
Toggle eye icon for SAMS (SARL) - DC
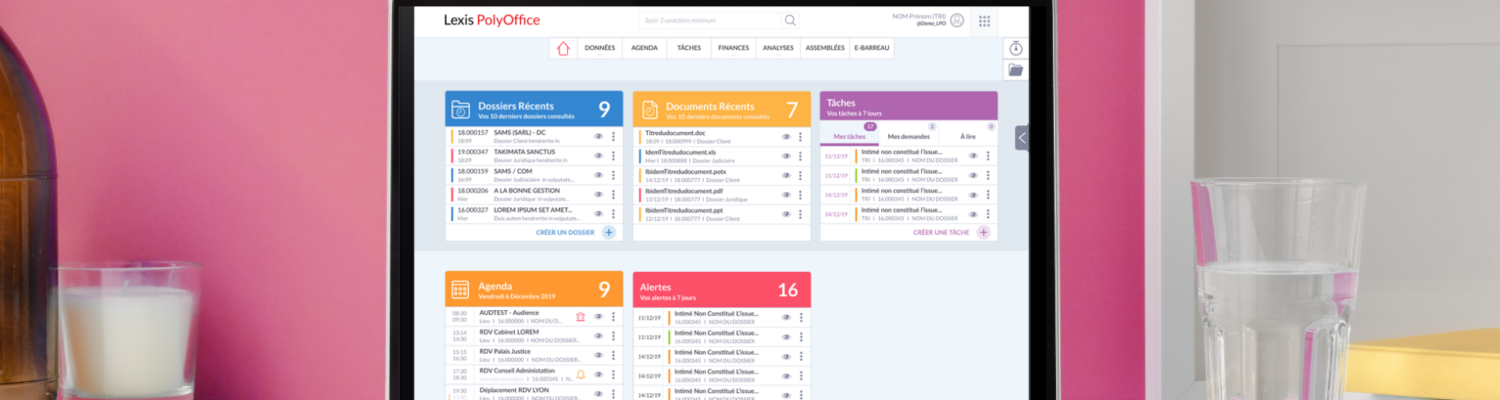(x=598, y=137)
